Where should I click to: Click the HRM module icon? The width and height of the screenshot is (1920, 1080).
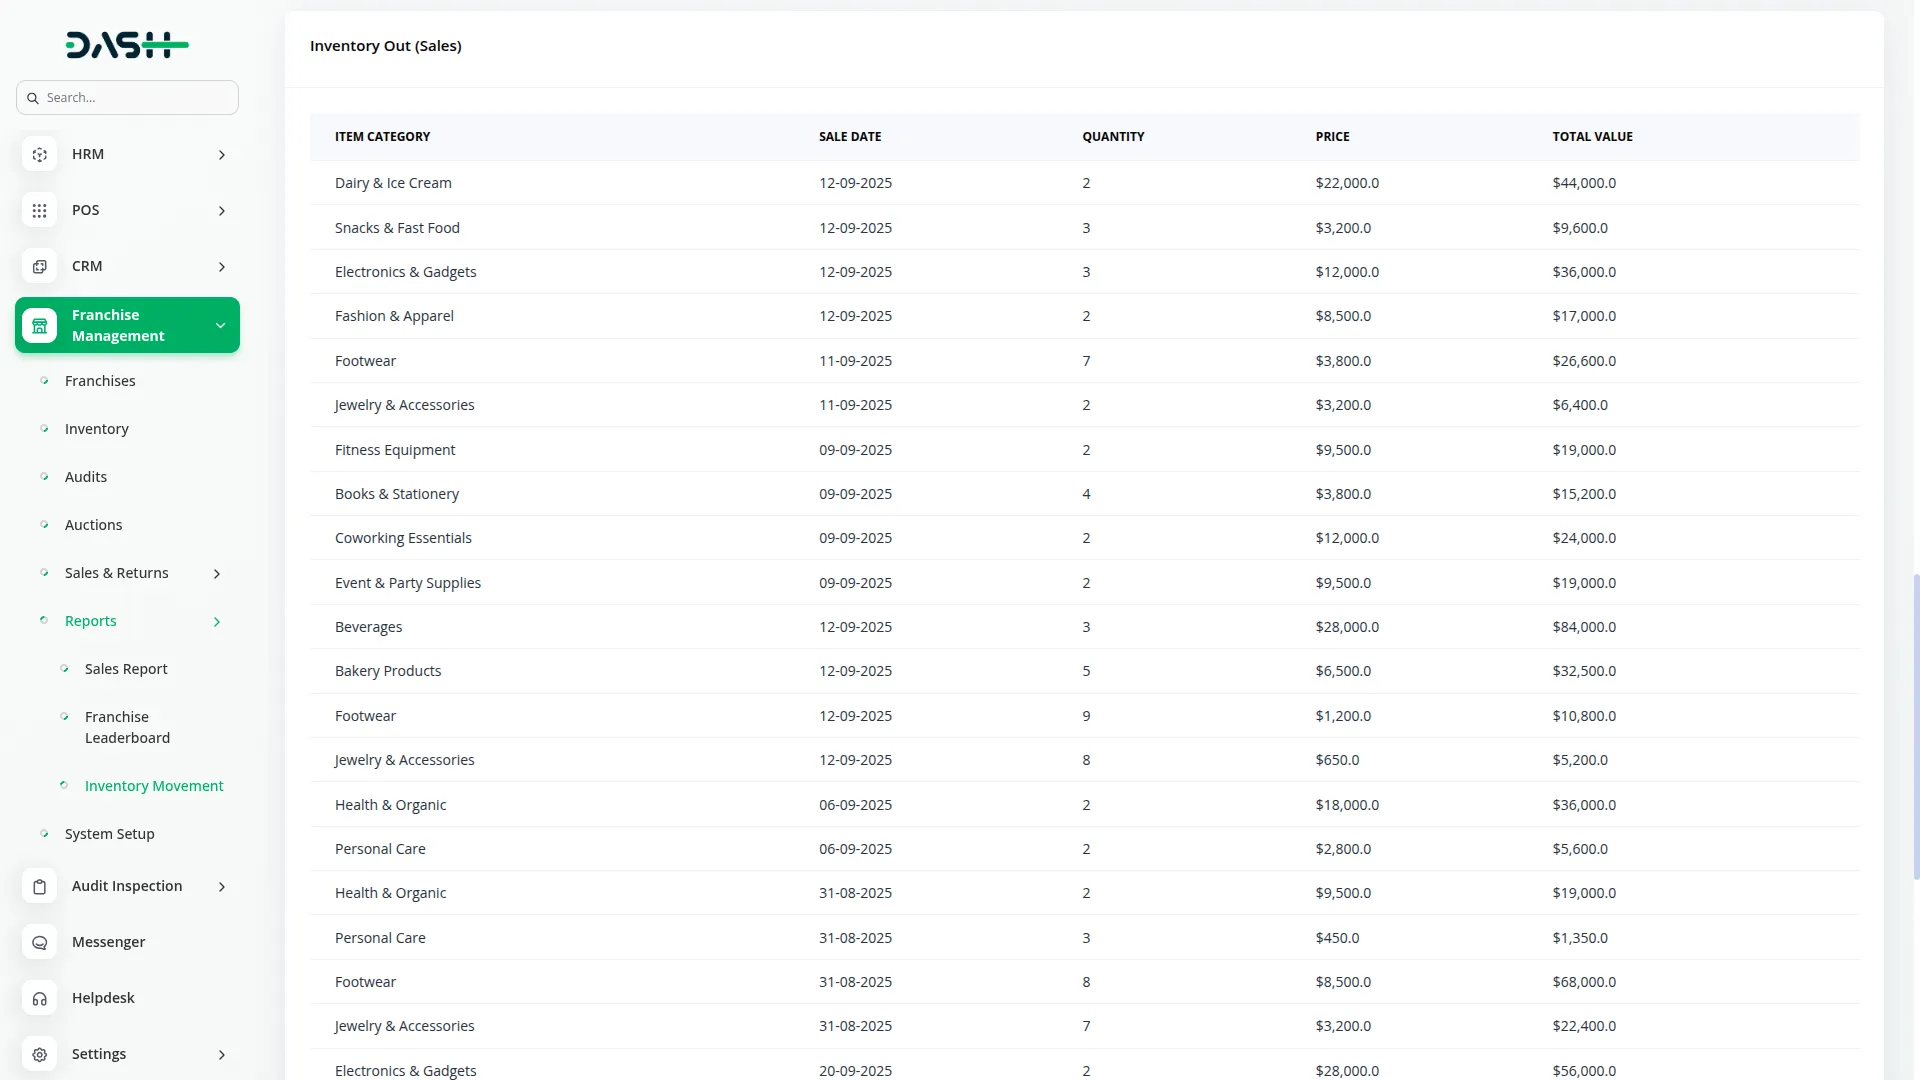pyautogui.click(x=39, y=155)
